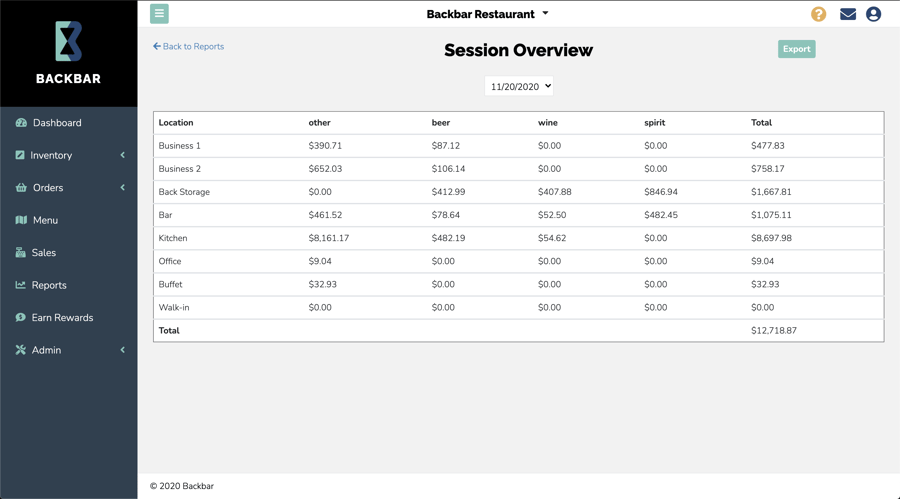
Task: Select the Business 2 row label
Action: coord(180,169)
